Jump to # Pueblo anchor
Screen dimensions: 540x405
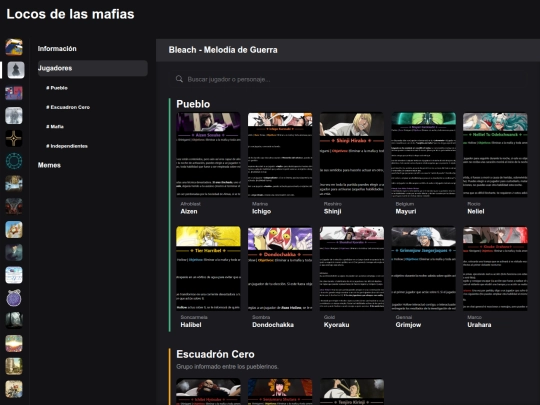(x=57, y=88)
